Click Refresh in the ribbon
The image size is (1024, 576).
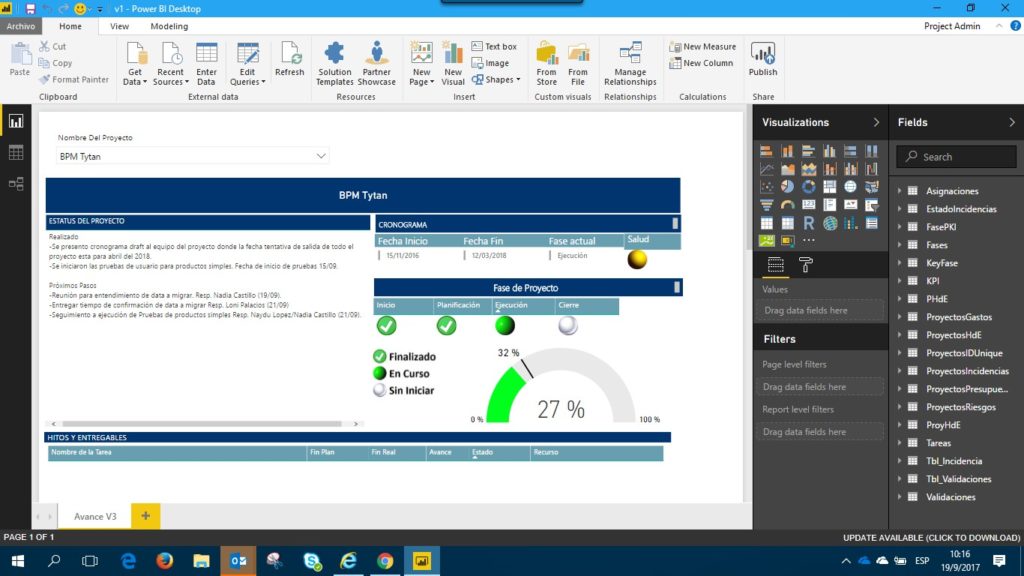coord(289,59)
